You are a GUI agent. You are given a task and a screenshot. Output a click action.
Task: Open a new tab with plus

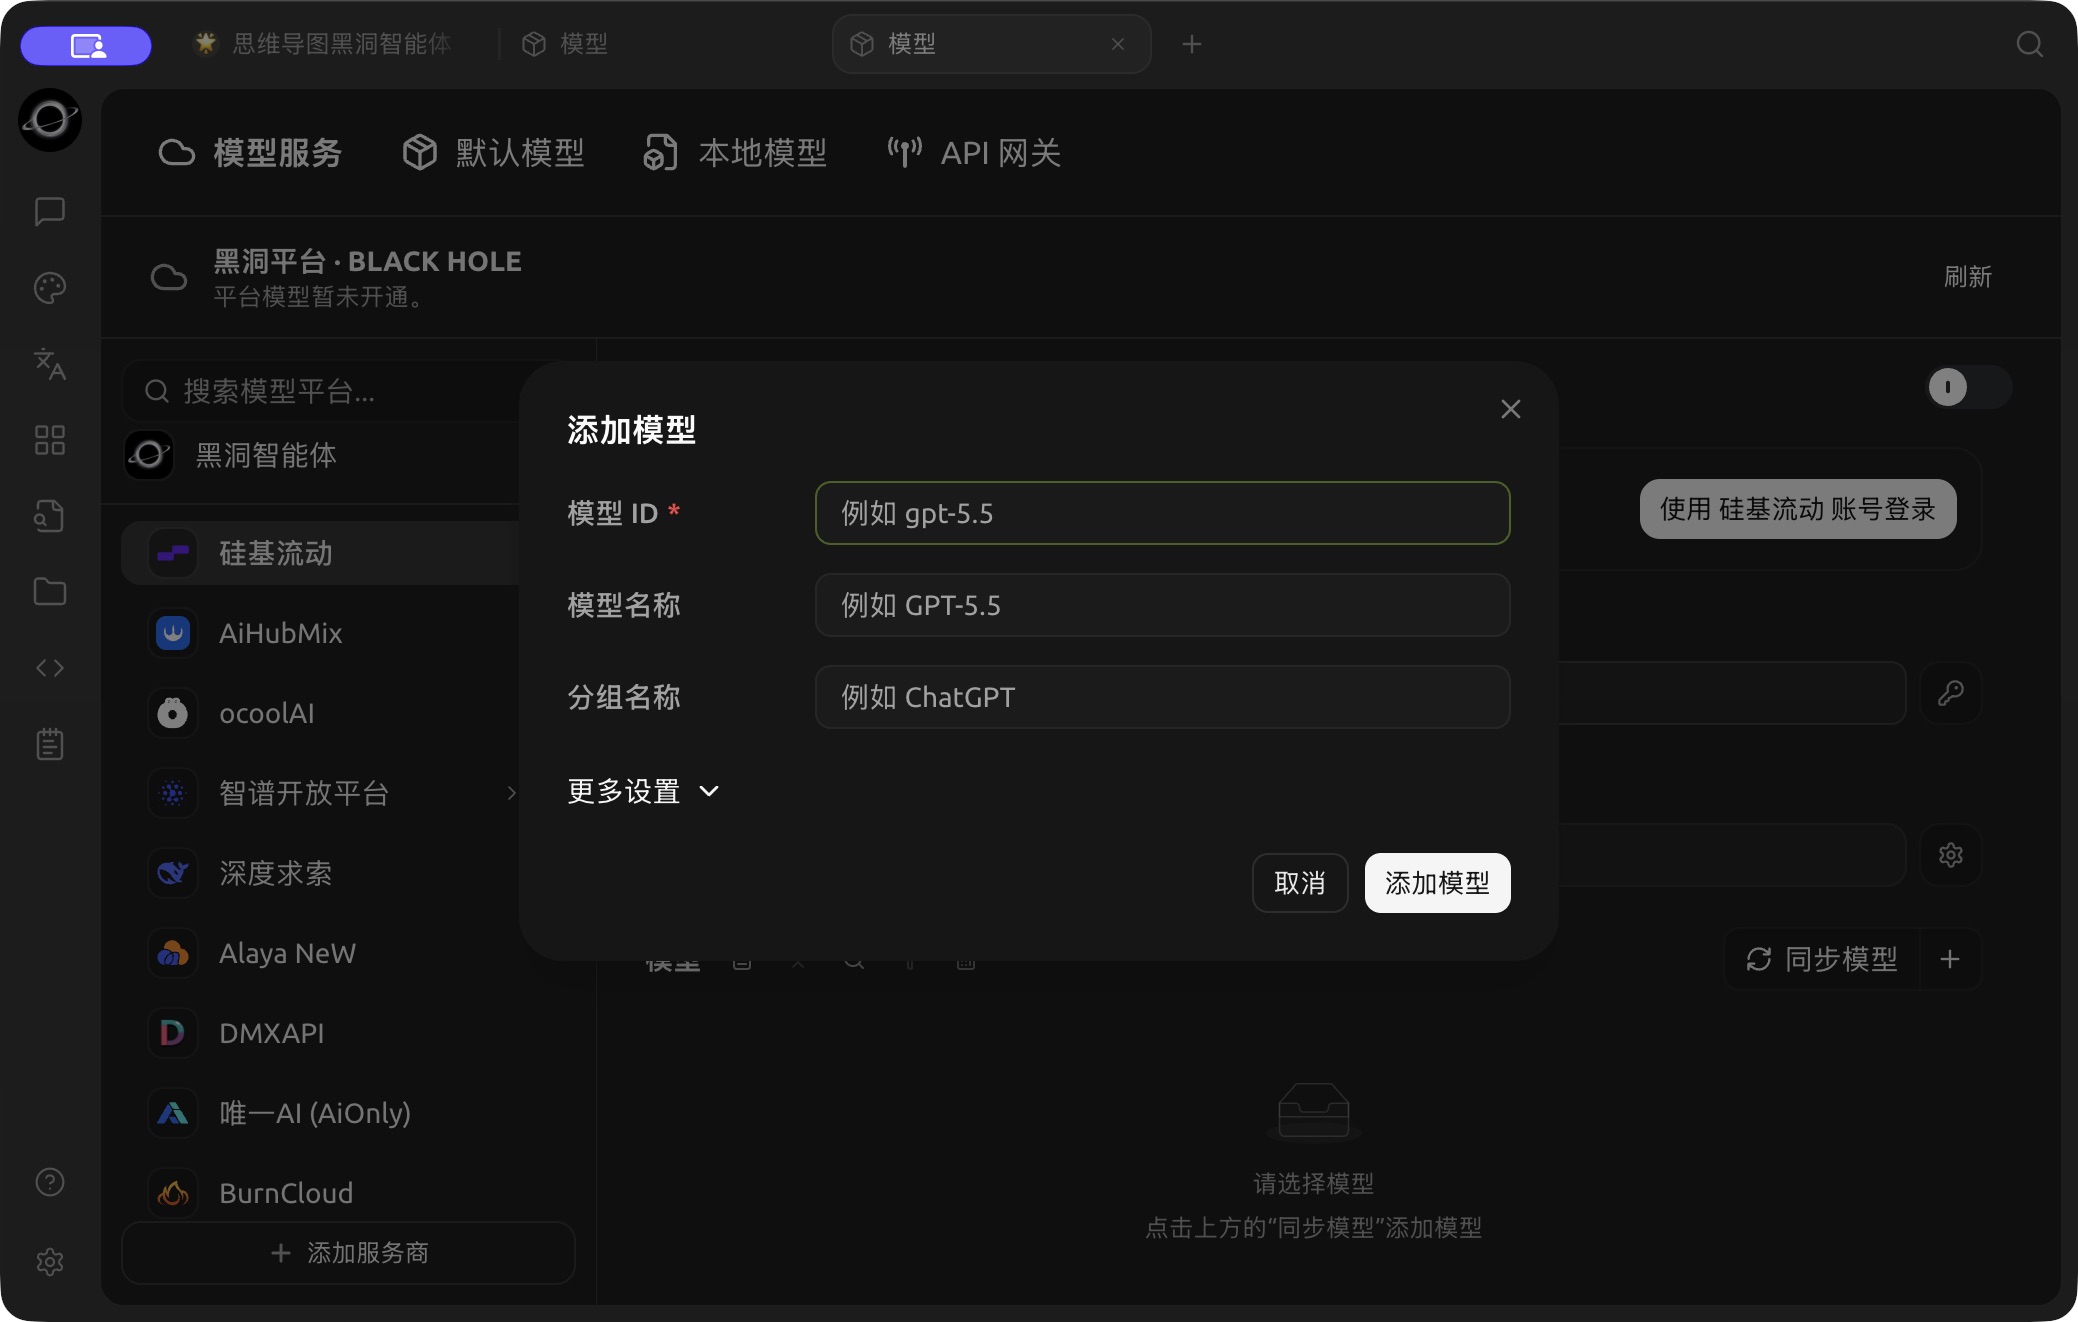click(1191, 44)
